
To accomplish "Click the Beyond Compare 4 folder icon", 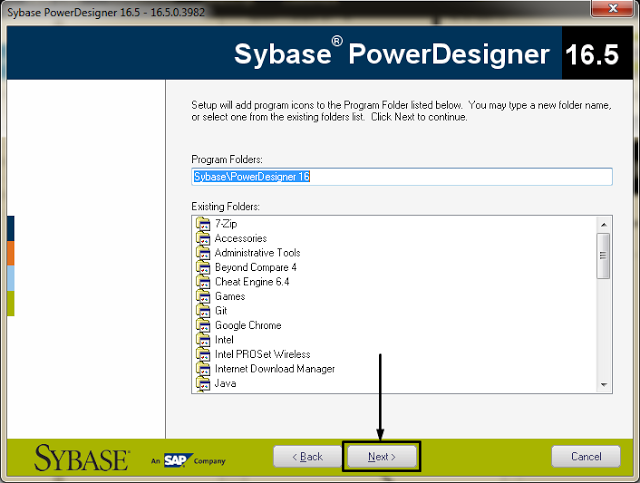I will tap(203, 267).
